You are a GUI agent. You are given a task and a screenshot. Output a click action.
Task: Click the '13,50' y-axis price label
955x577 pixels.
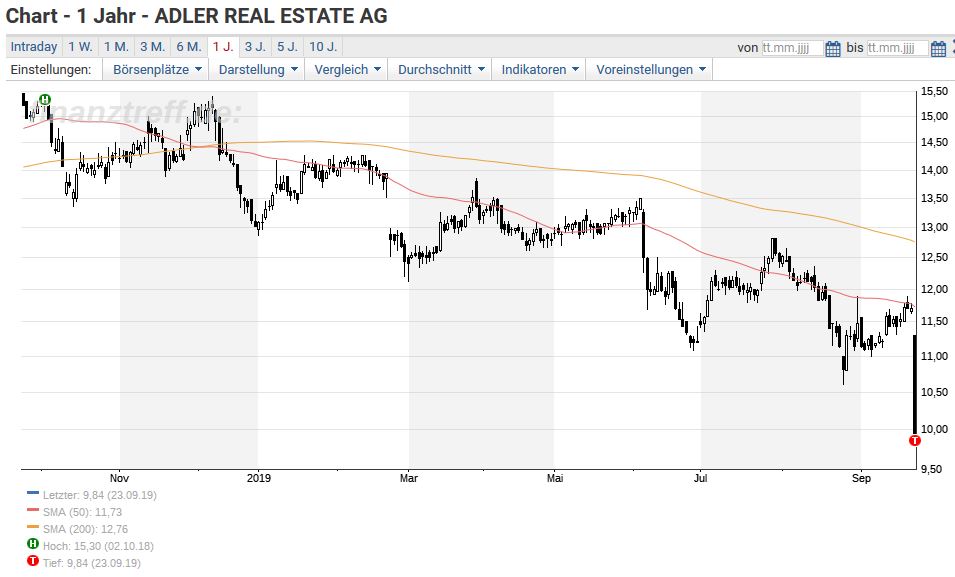(x=934, y=199)
